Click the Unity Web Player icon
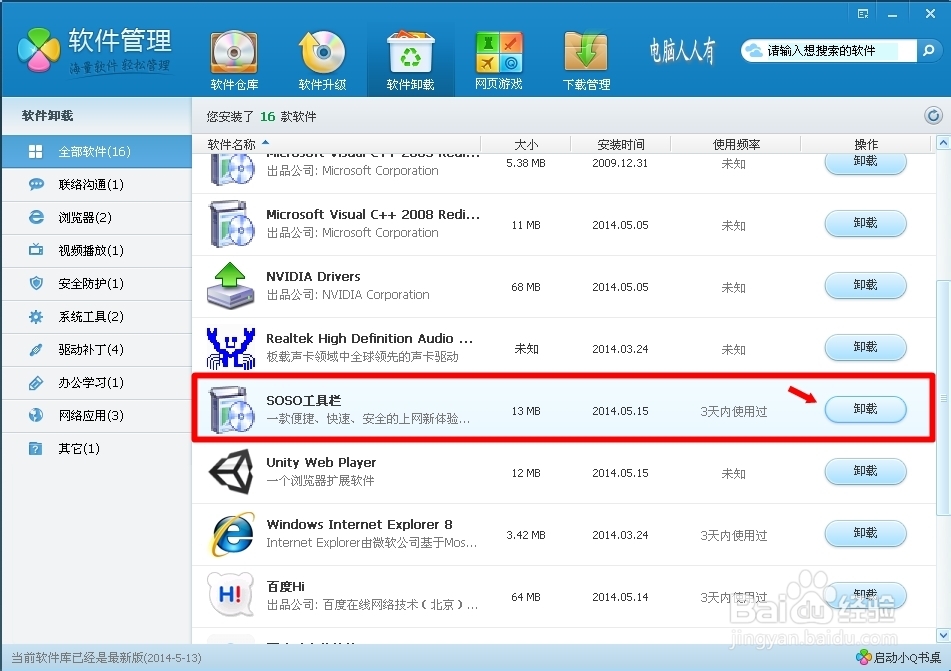This screenshot has height=671, width=951. point(230,471)
